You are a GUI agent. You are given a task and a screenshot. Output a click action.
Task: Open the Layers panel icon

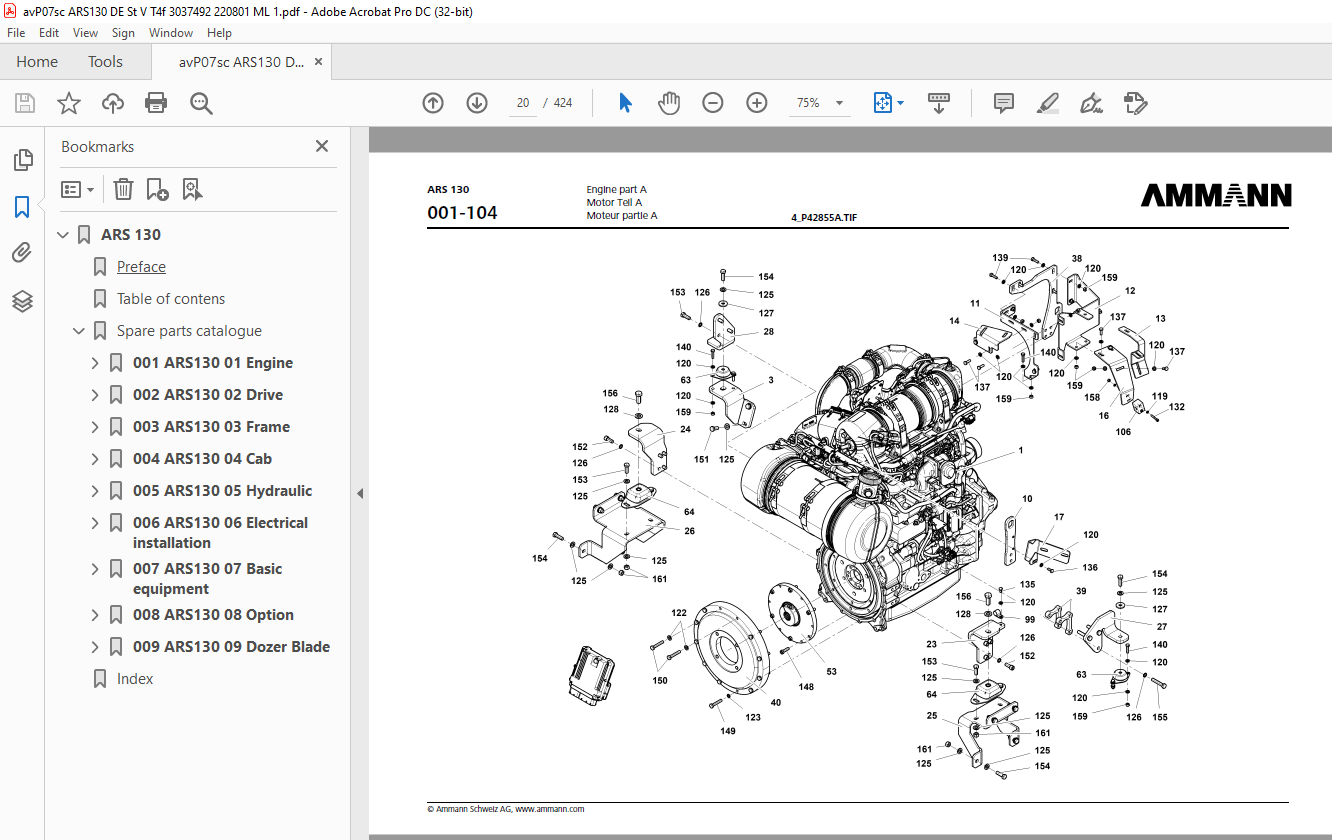tap(22, 301)
